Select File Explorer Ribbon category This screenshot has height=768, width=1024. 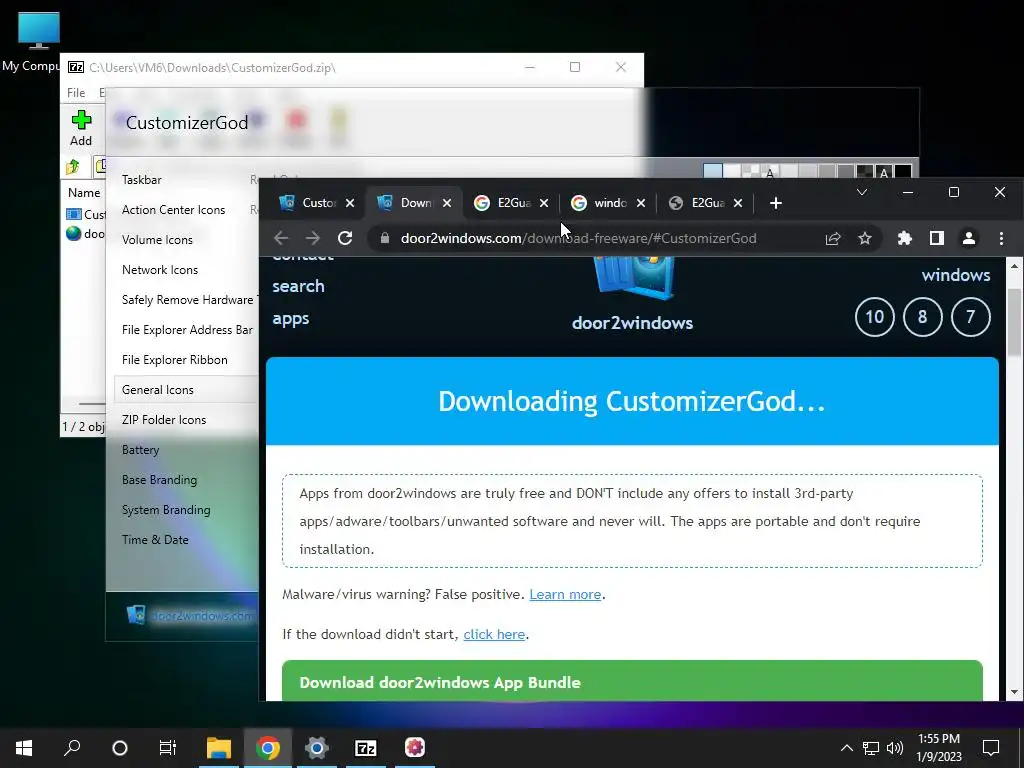(174, 360)
